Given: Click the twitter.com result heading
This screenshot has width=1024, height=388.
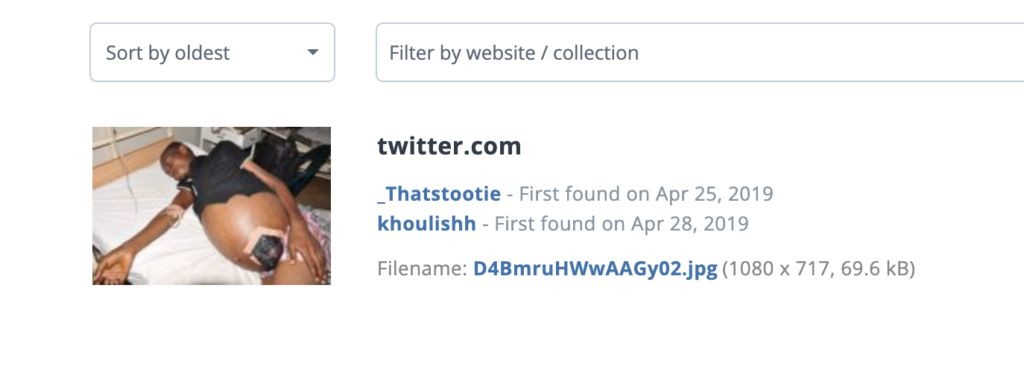Looking at the screenshot, I should click(449, 146).
